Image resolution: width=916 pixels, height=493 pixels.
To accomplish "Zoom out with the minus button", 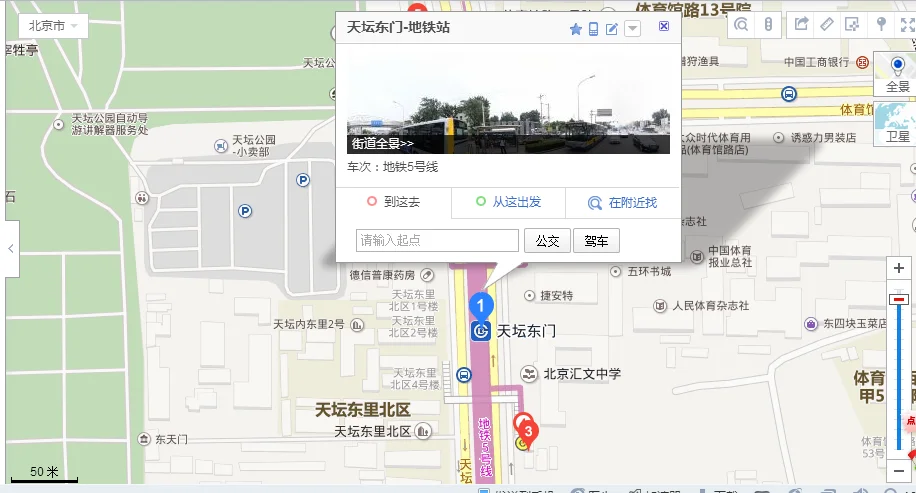I will pyautogui.click(x=898, y=470).
